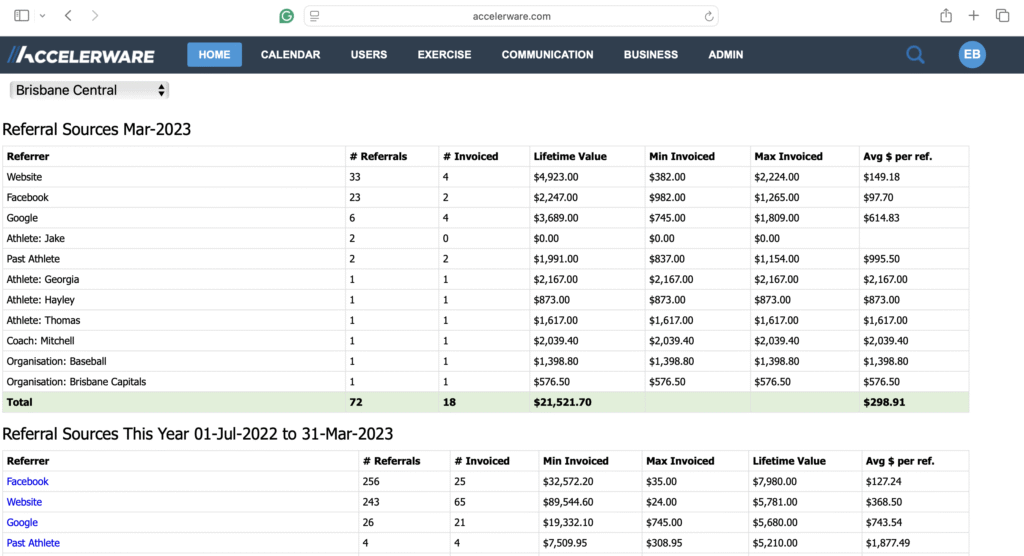
Task: Select the HOME navigation tab
Action: [214, 55]
